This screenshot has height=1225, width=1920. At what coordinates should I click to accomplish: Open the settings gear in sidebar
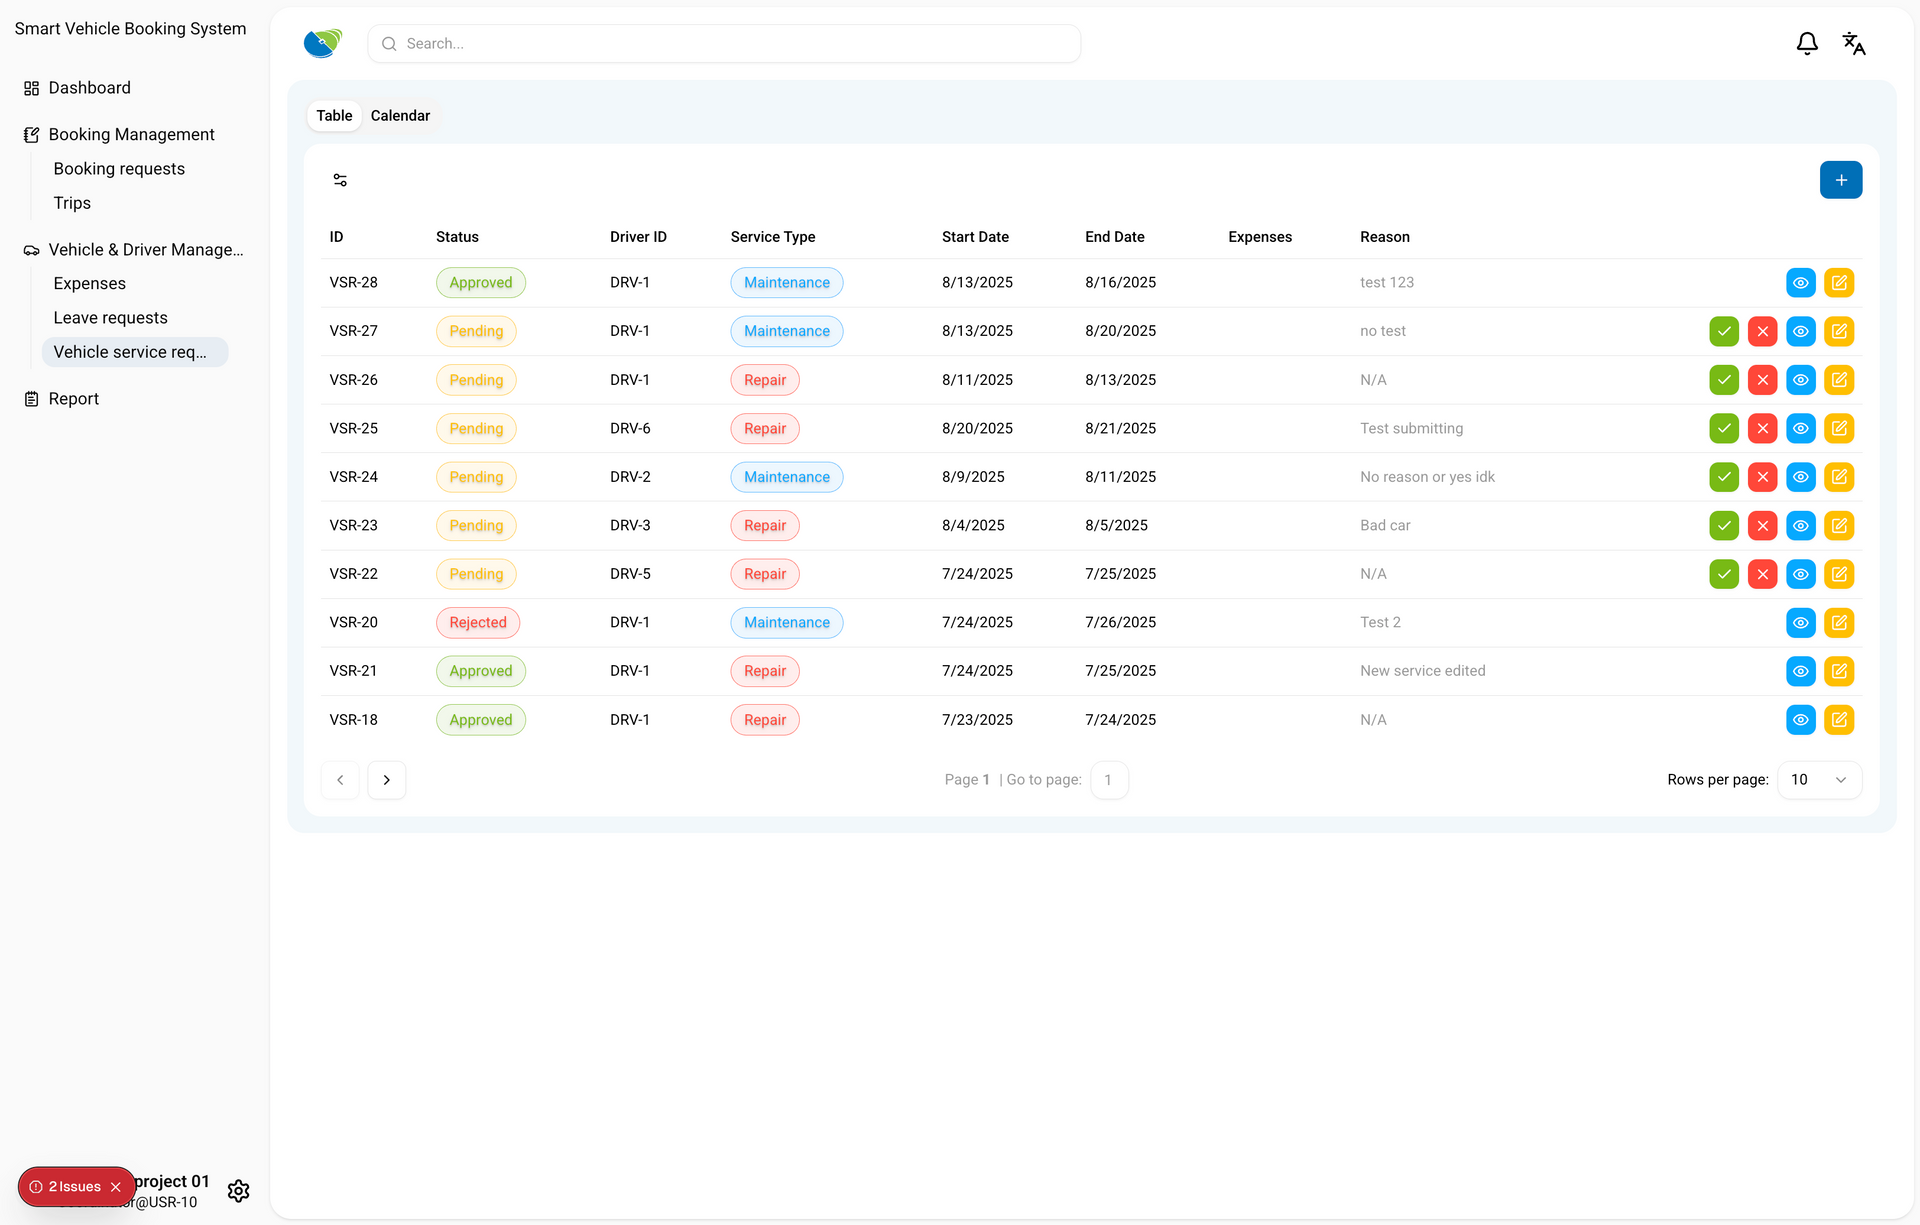pyautogui.click(x=238, y=1190)
